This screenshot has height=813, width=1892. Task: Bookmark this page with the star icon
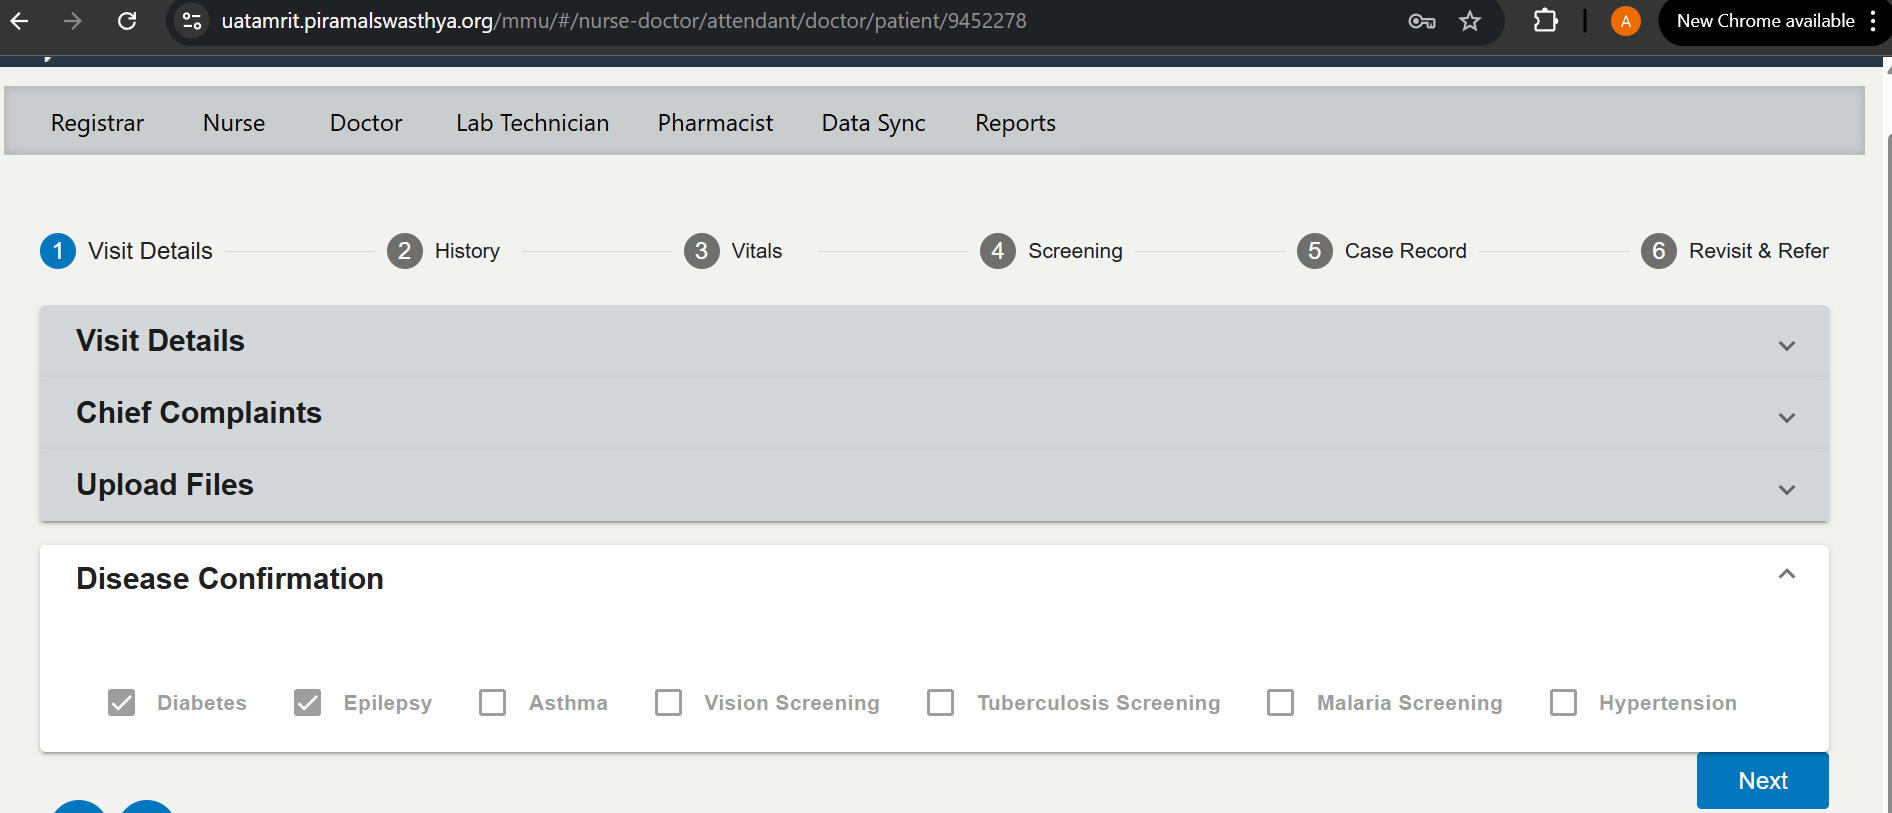pos(1470,21)
